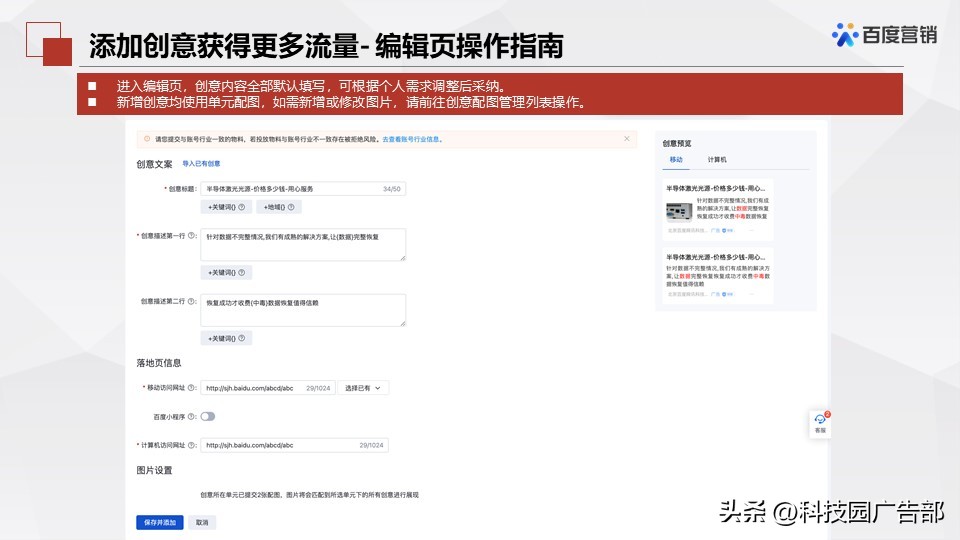Show help for 计算机访问网址 label
Screen dimensions: 960x540
(x=192, y=445)
